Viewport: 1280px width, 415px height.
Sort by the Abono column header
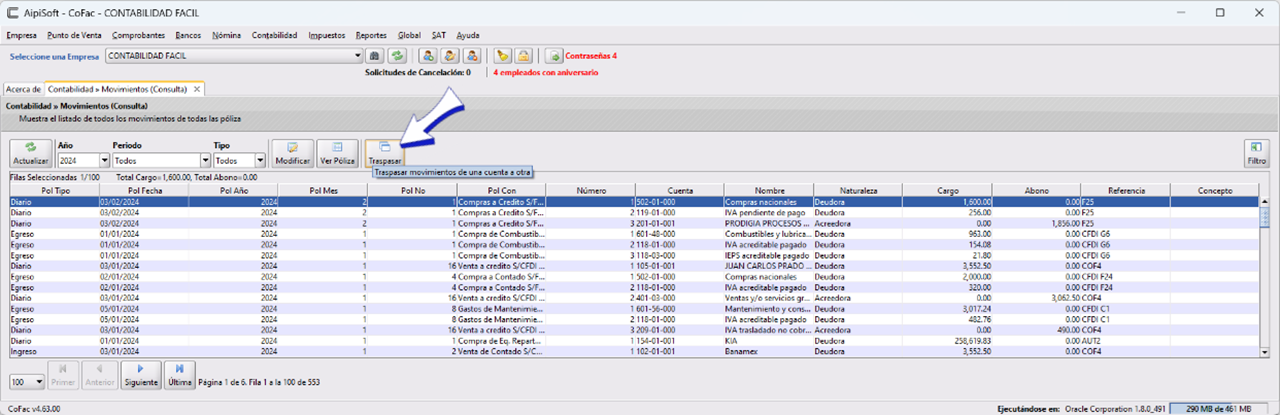tap(1036, 190)
